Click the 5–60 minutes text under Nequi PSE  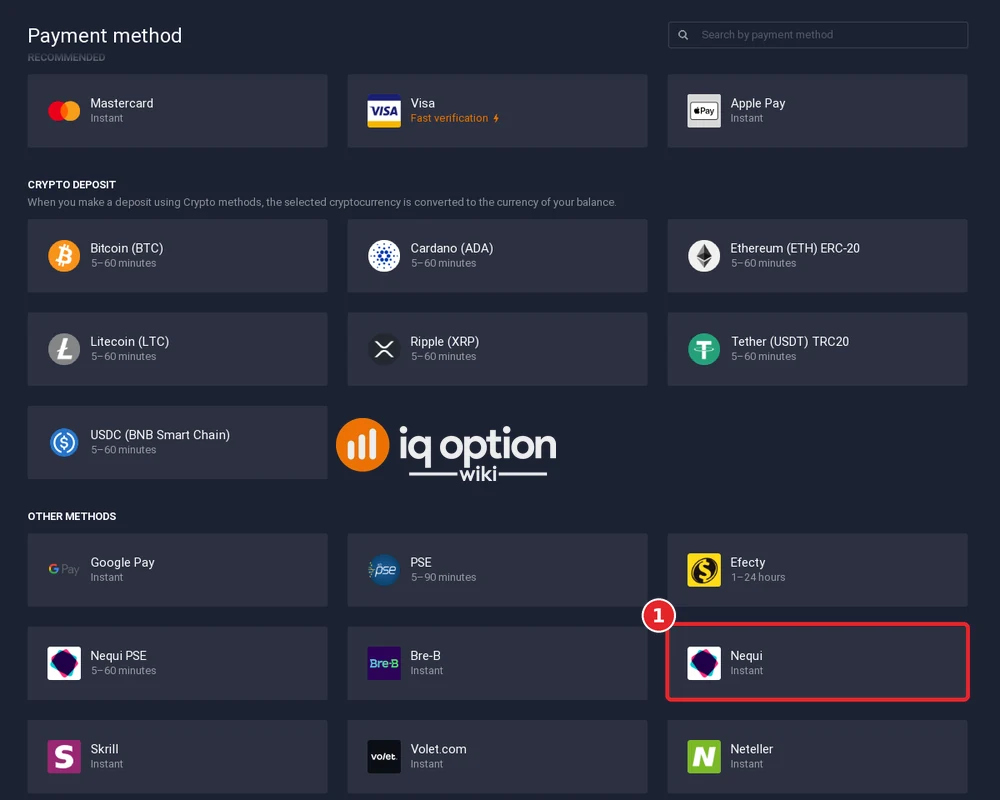(x=124, y=670)
